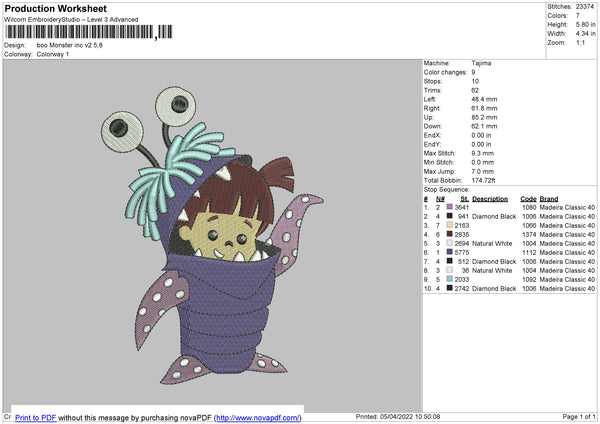Screen dimensions: 600x424
Task: Click Diamond Black description in row 2
Action: (x=494, y=217)
